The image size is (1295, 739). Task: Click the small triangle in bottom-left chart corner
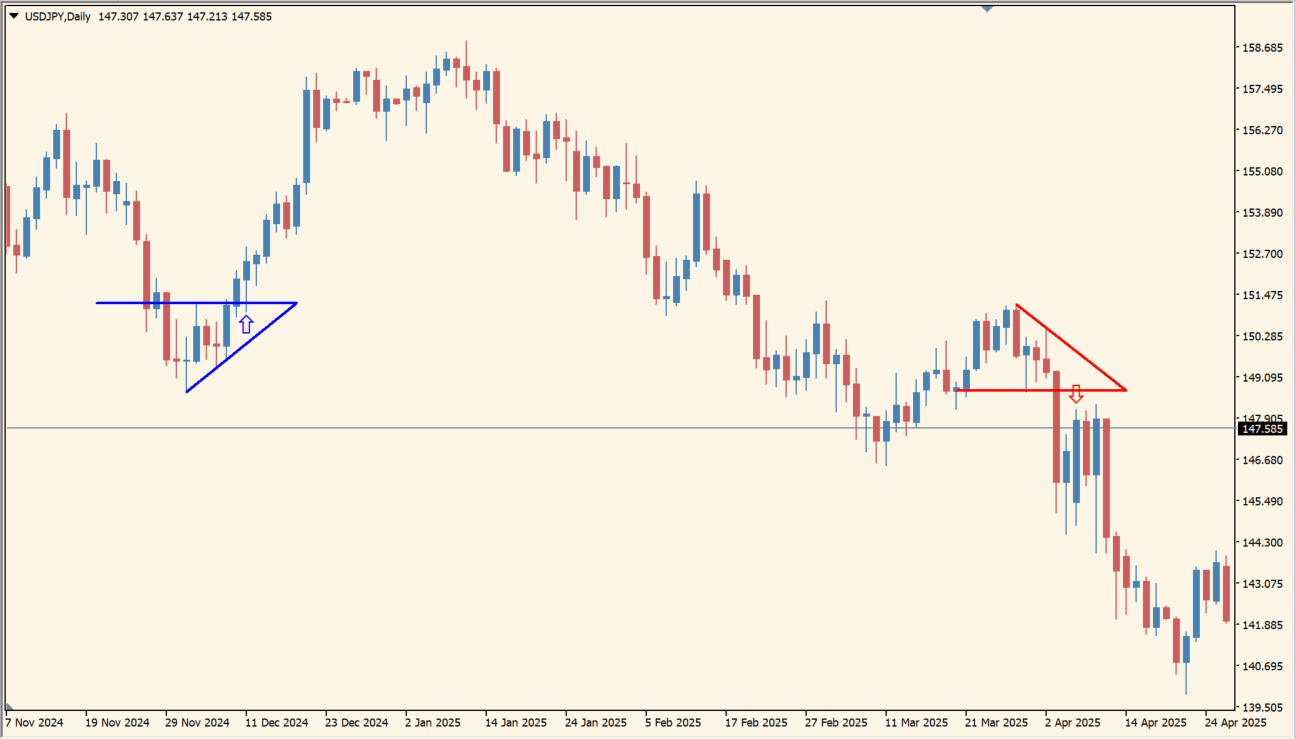point(9,704)
